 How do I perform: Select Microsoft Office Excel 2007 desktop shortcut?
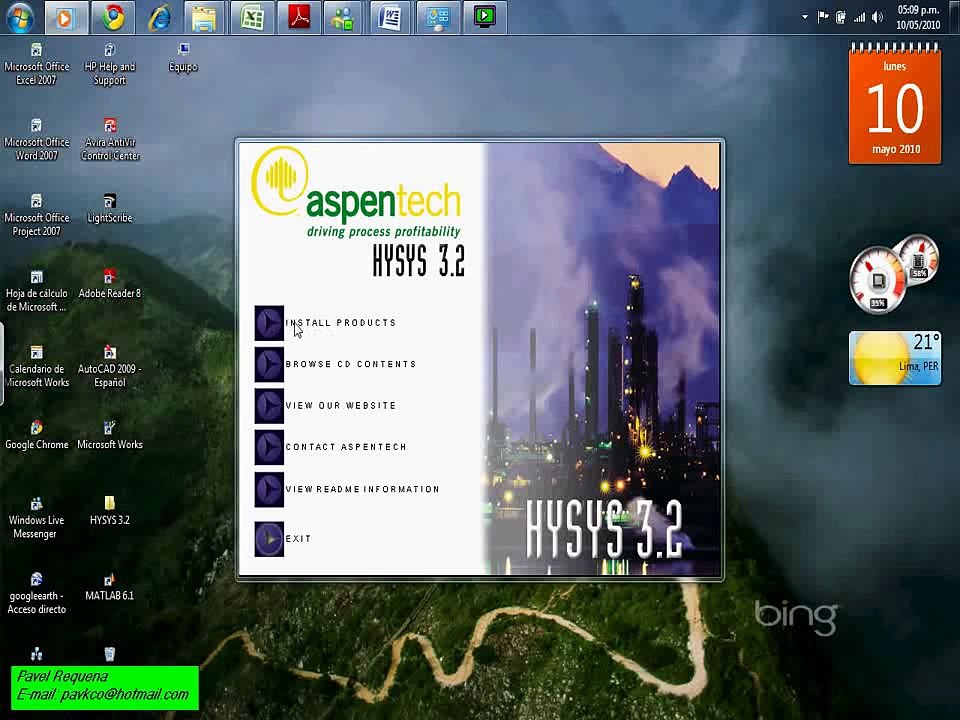[x=37, y=64]
